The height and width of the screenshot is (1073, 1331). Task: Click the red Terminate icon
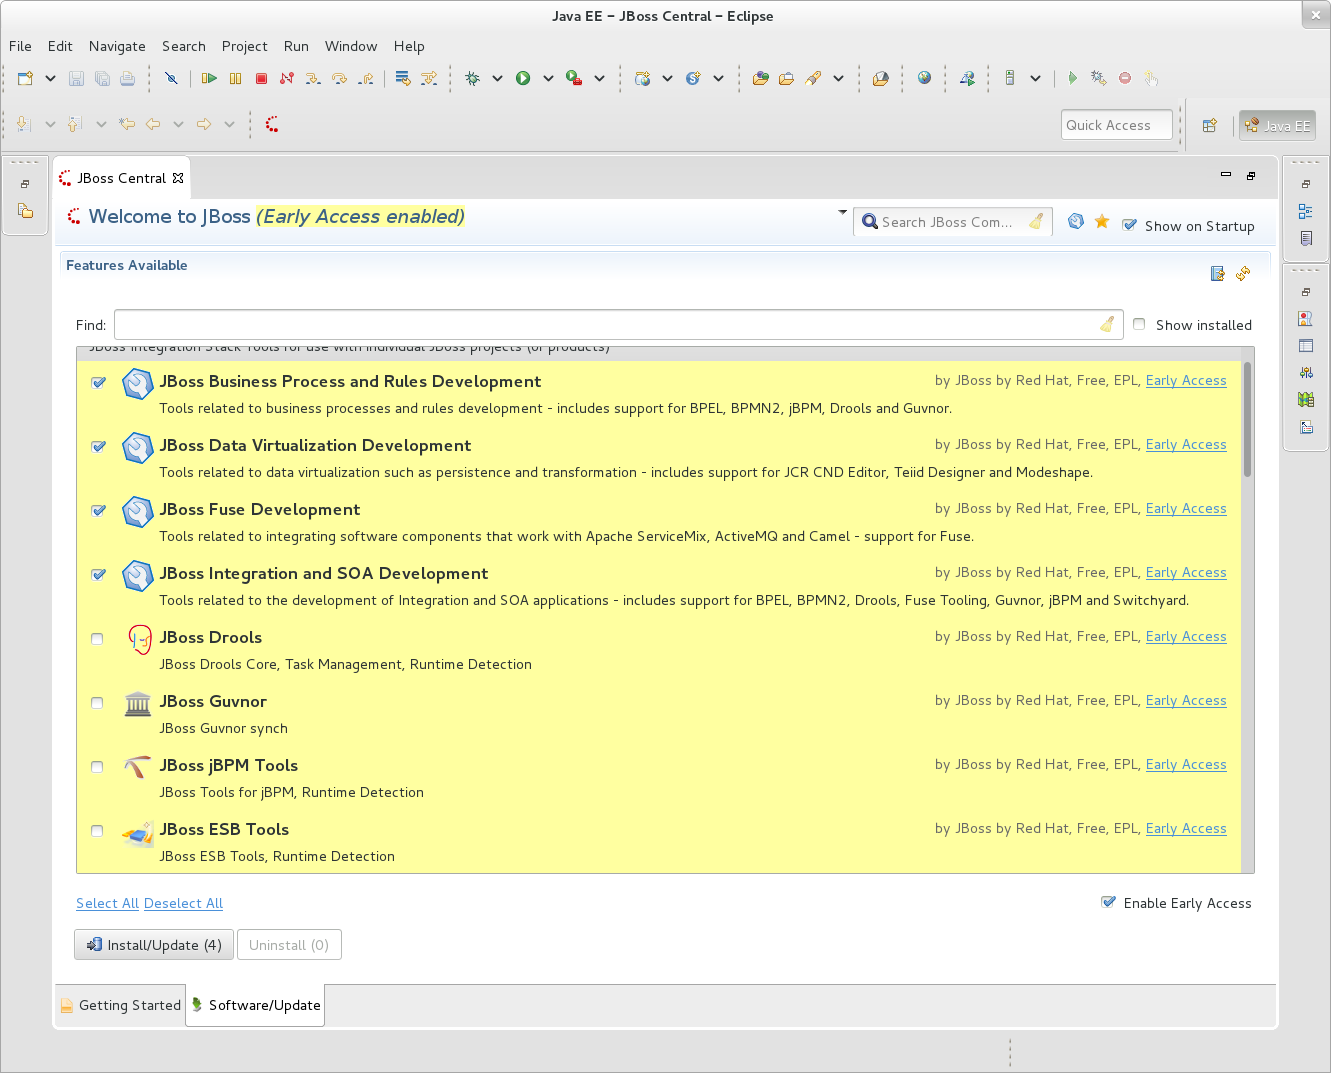(261, 78)
